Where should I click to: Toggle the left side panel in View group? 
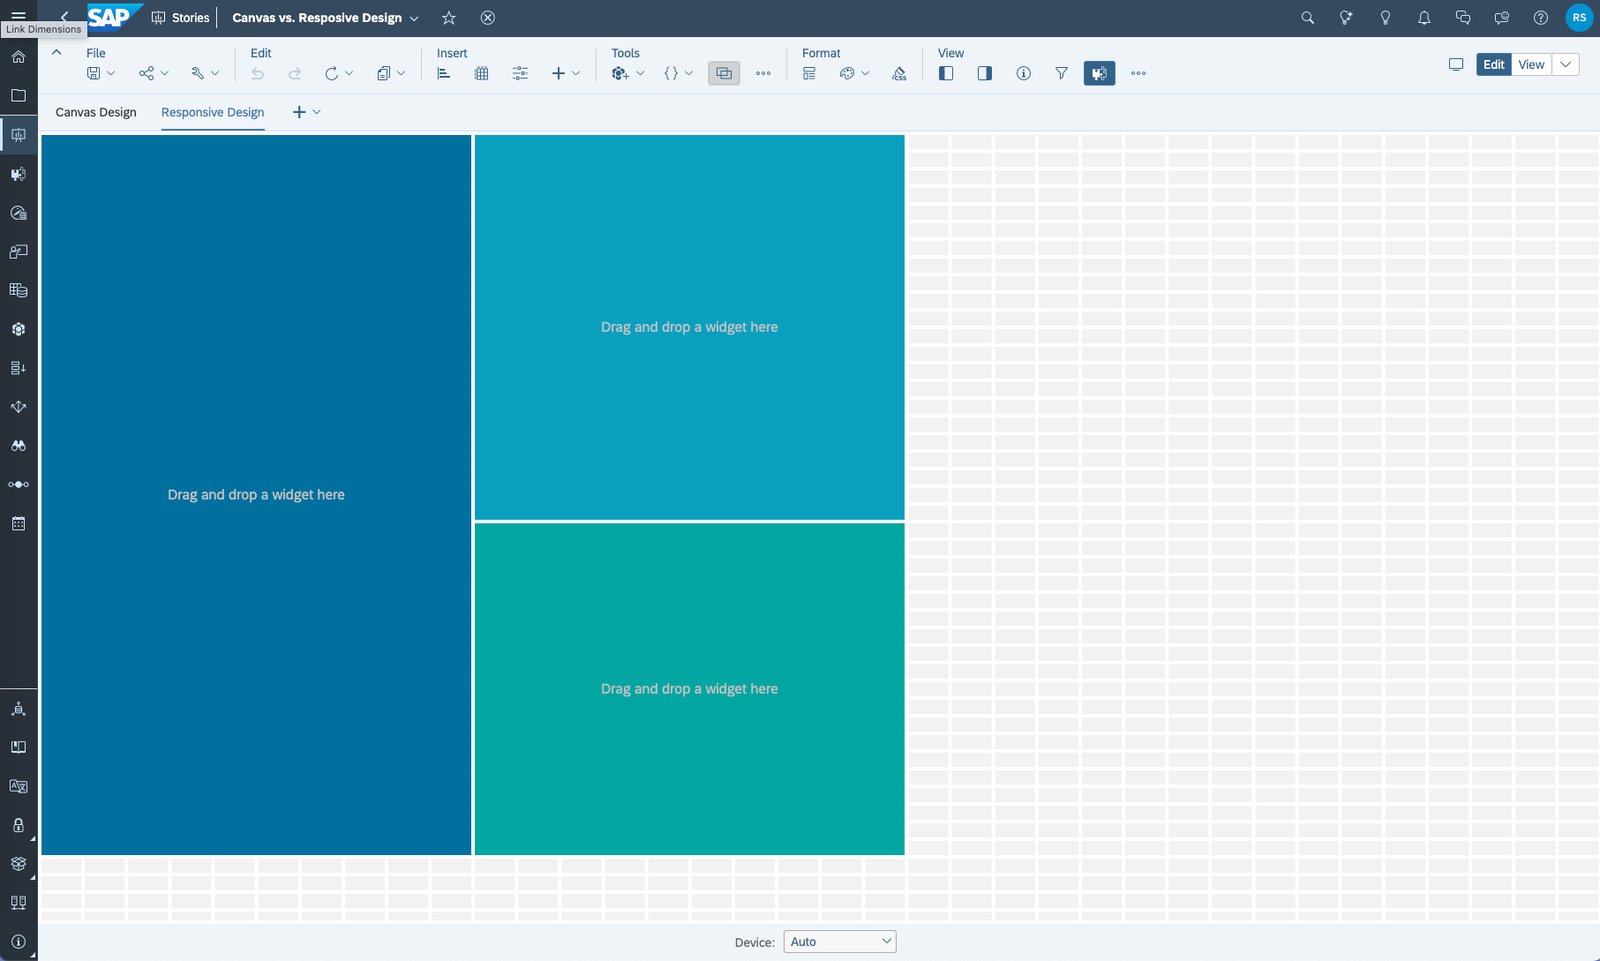(x=944, y=73)
